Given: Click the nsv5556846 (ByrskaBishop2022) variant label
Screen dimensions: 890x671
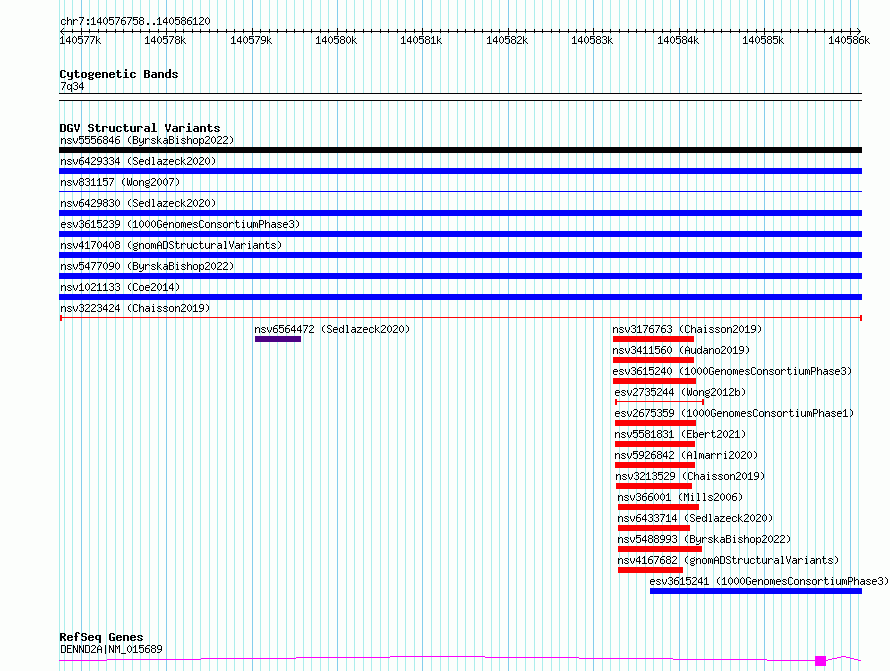Looking at the screenshot, I should coord(147,140).
